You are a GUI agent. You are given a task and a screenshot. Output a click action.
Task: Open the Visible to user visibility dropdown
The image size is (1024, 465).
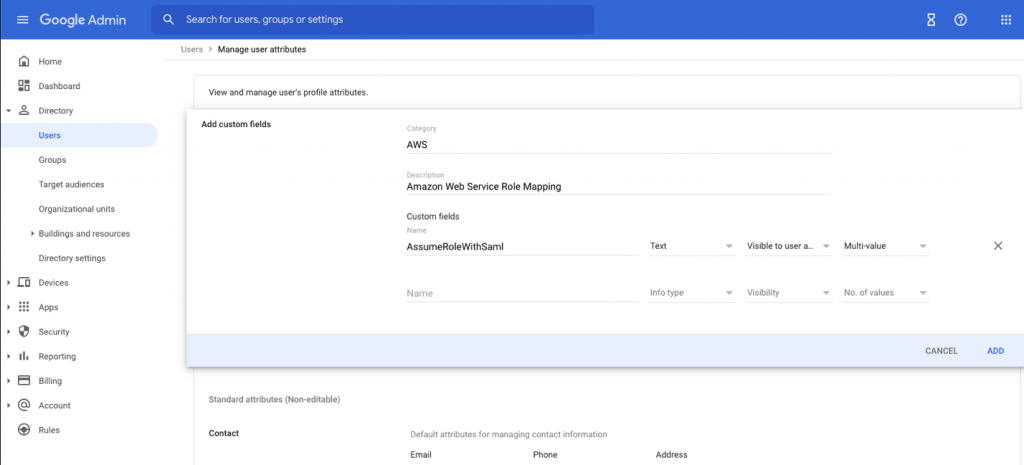(789, 246)
